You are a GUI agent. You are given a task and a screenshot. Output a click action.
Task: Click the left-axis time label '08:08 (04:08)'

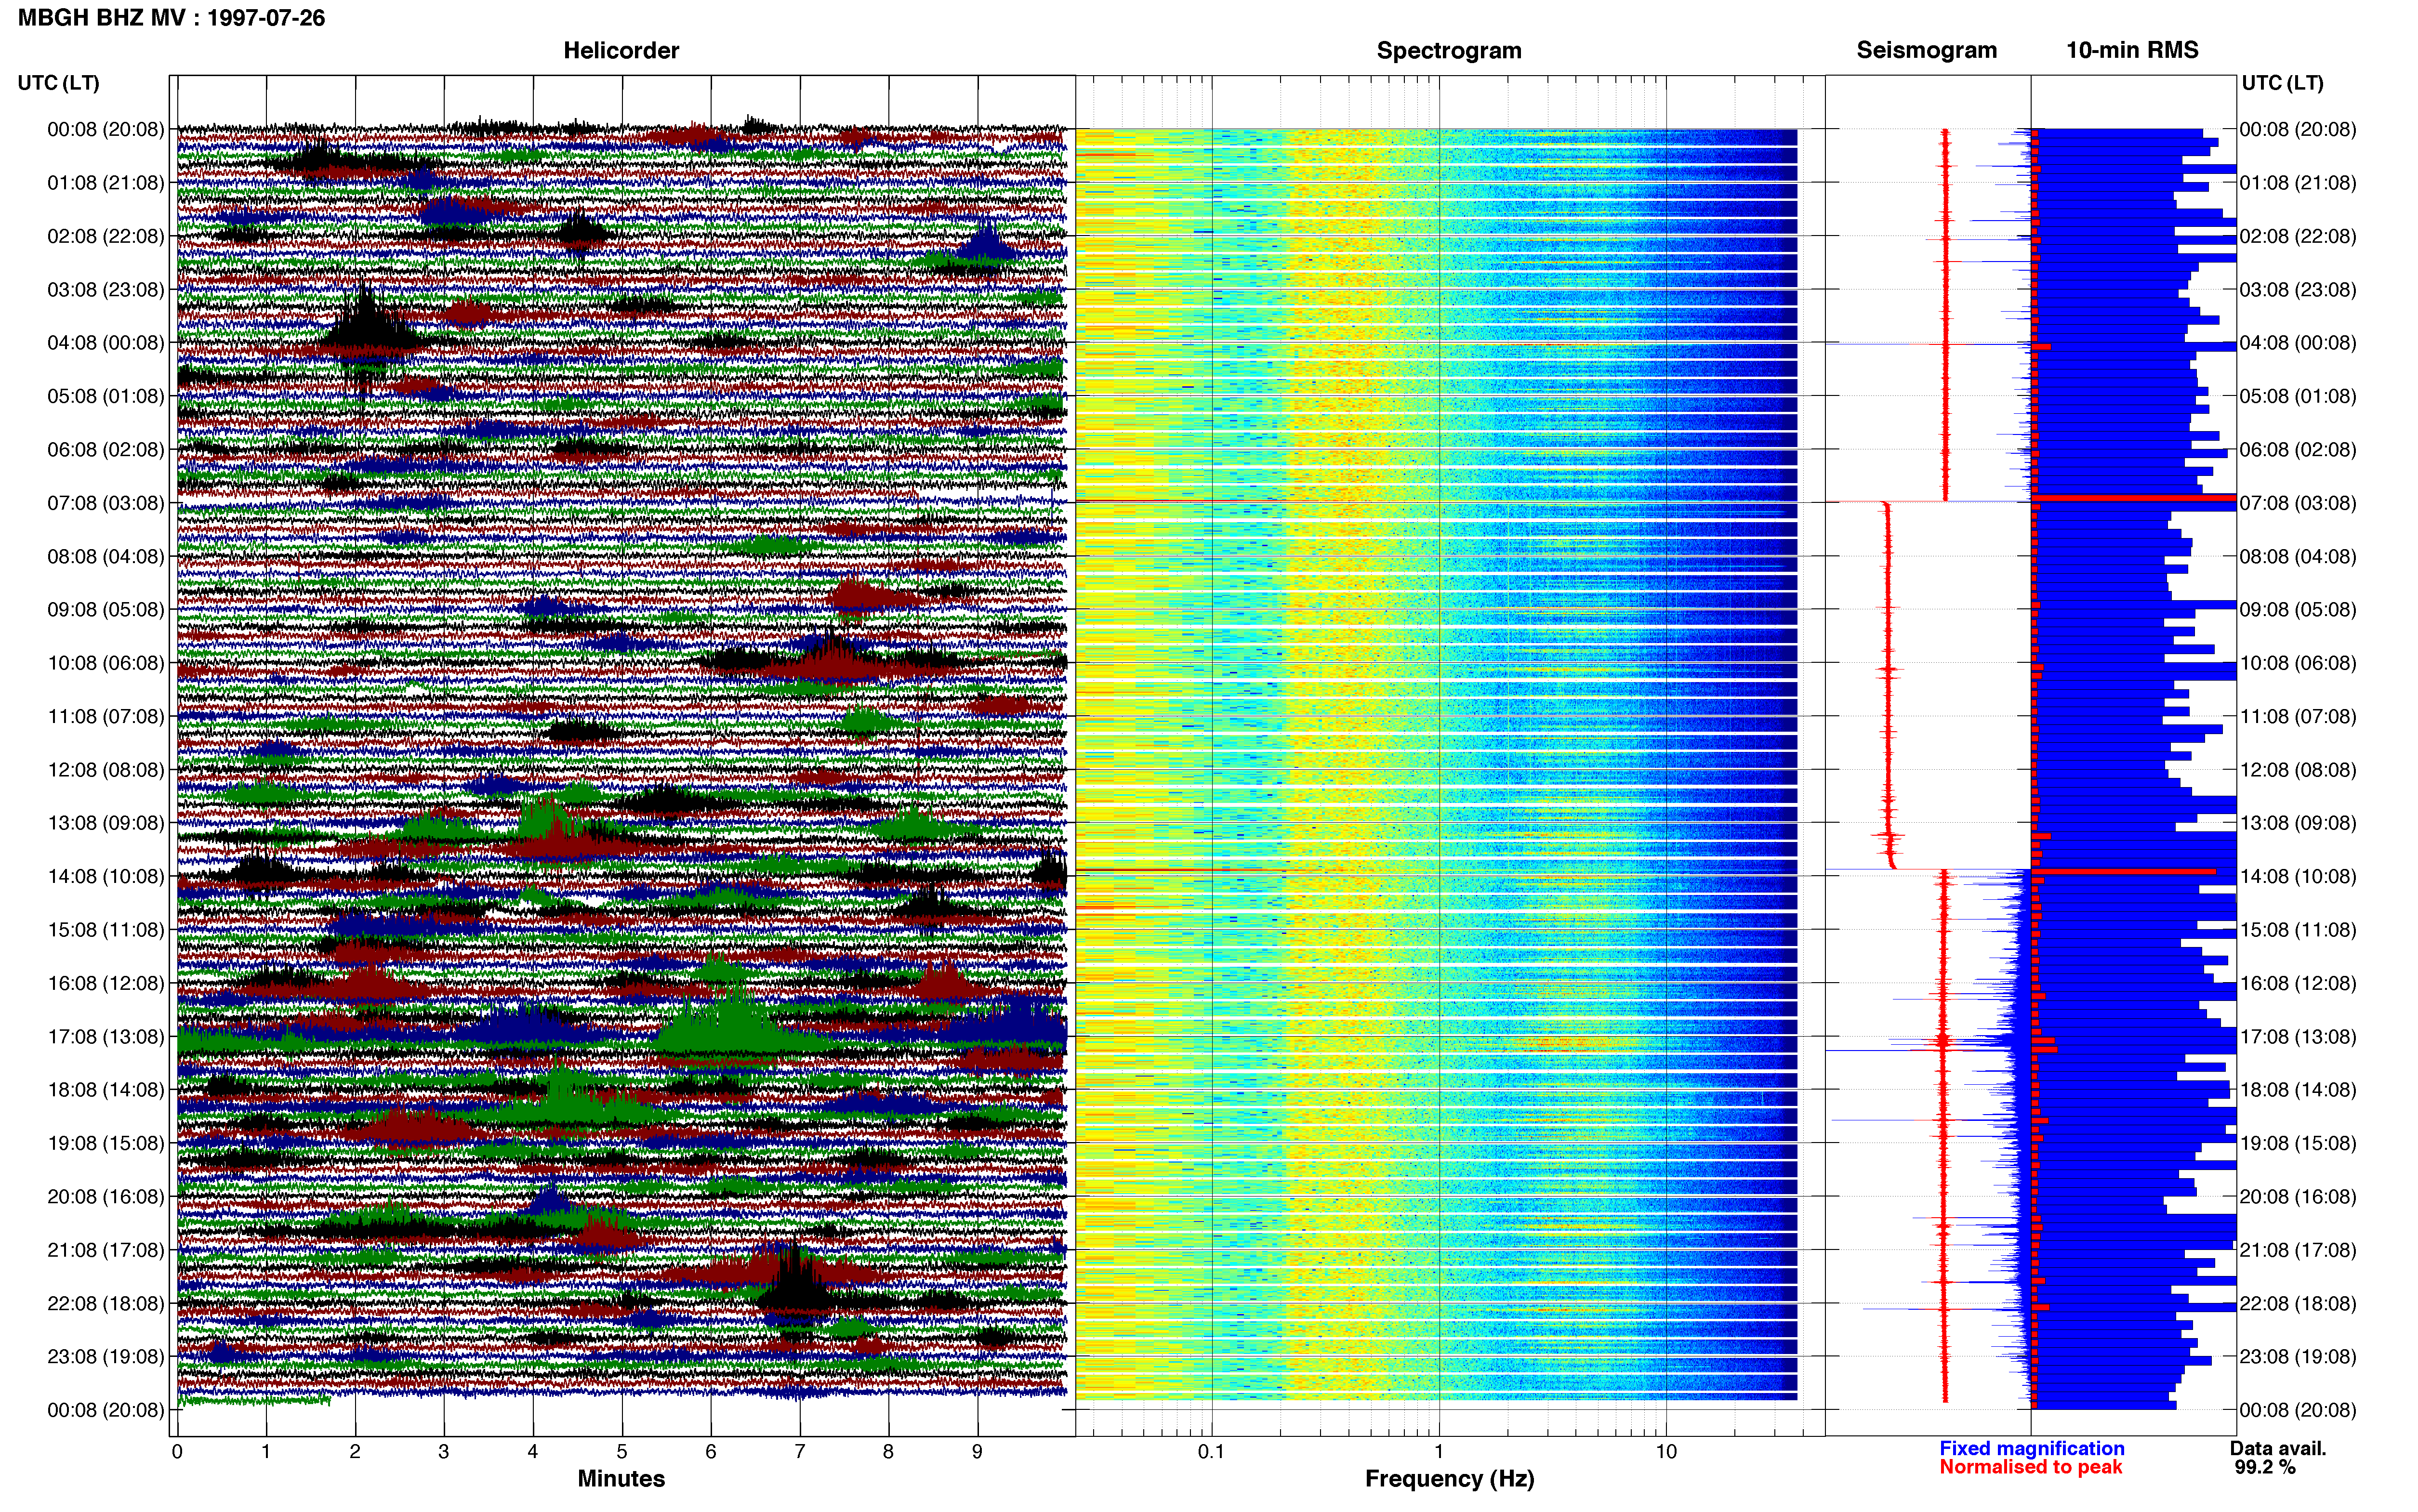(x=106, y=556)
